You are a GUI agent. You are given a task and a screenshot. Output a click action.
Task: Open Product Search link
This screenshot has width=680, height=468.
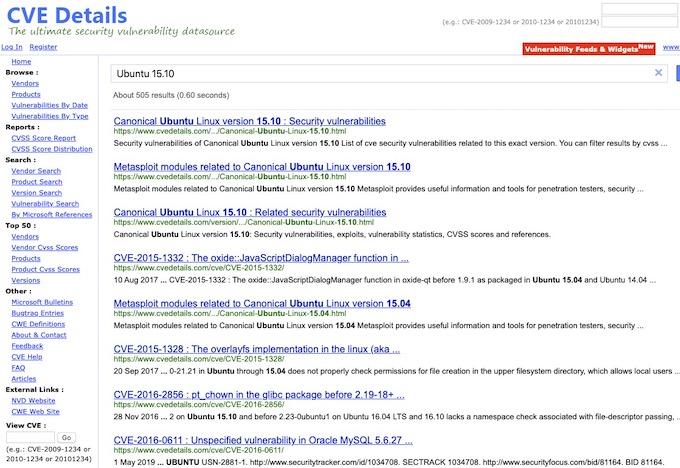pyautogui.click(x=37, y=182)
